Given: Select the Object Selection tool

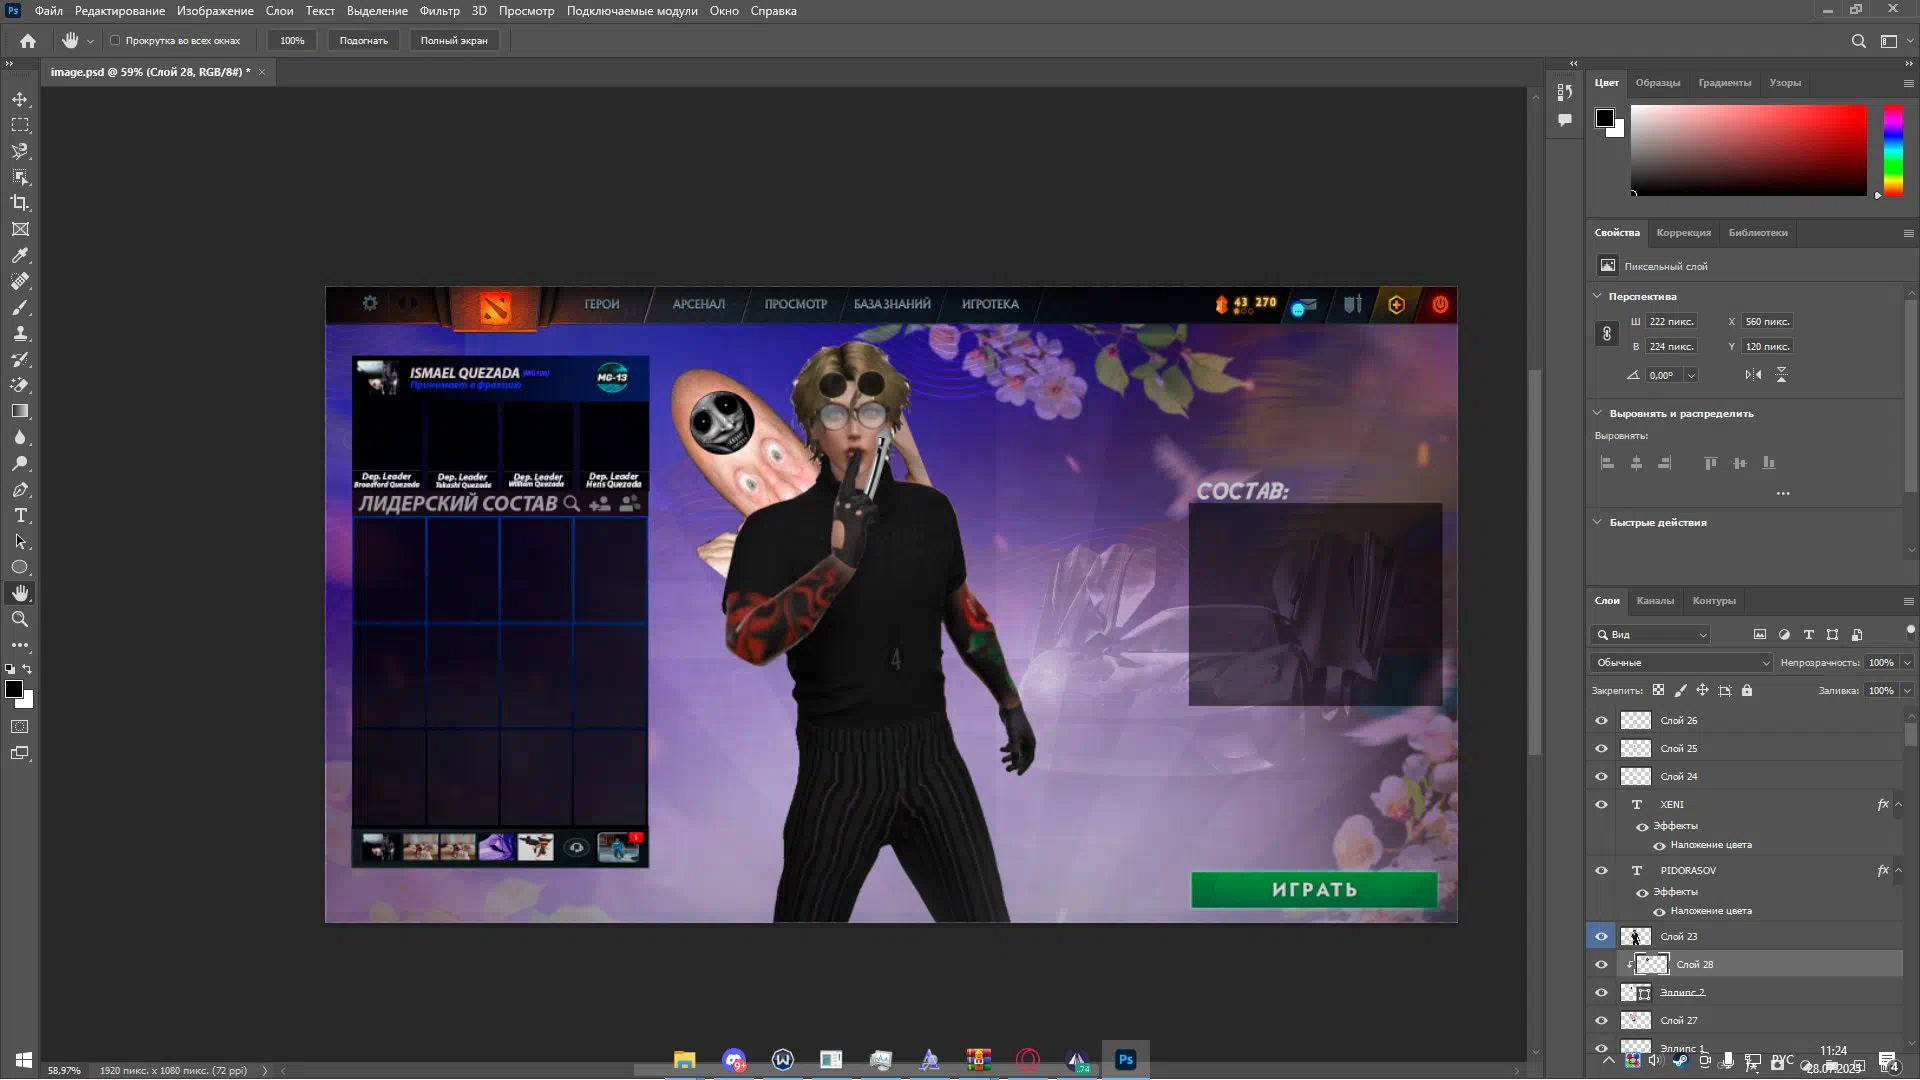Looking at the screenshot, I should tap(20, 178).
